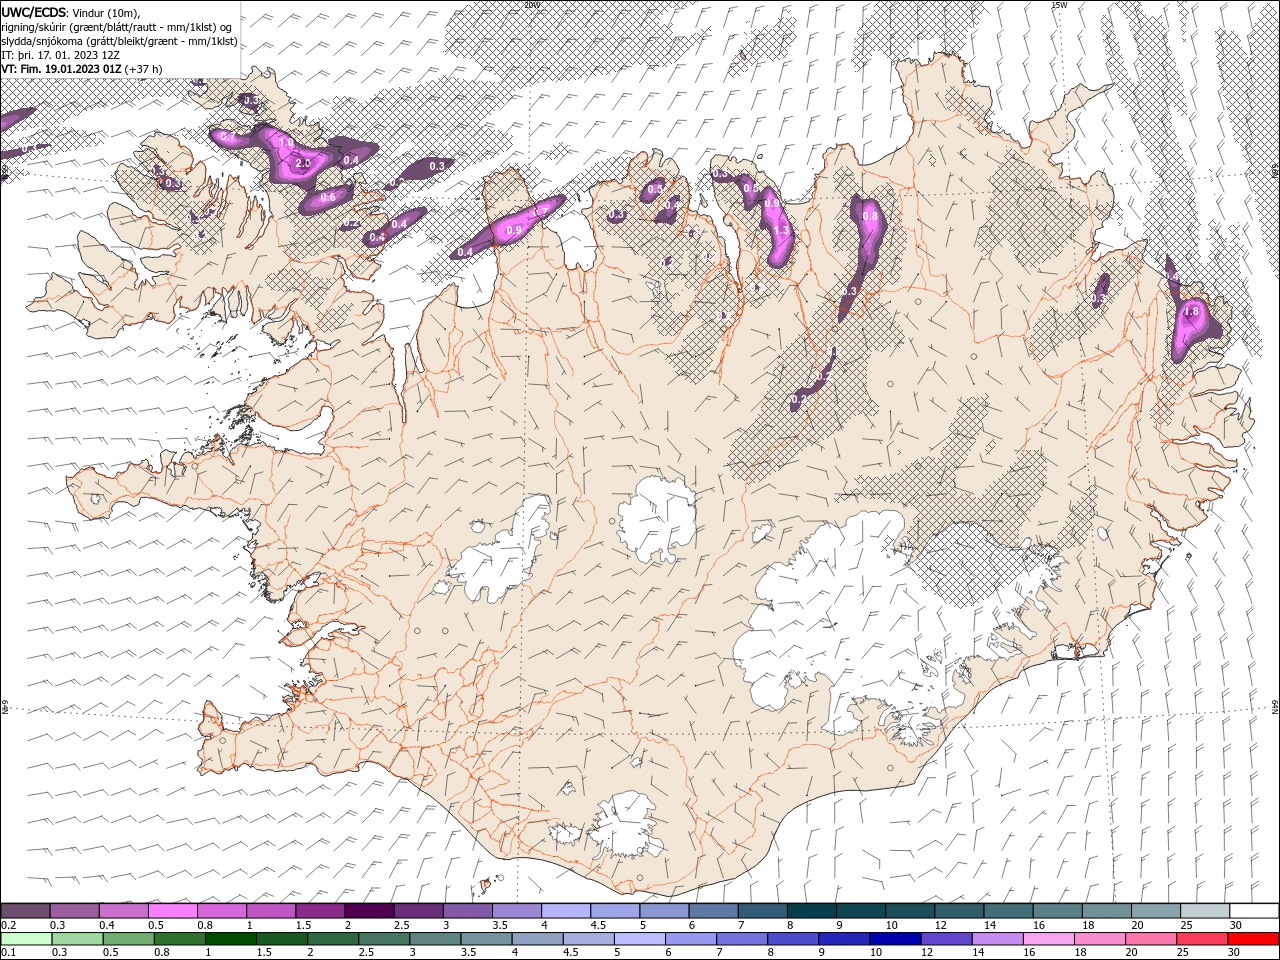Click top legend swatch between 0.2 and 0.3
This screenshot has height=960, width=1280.
click(25, 910)
